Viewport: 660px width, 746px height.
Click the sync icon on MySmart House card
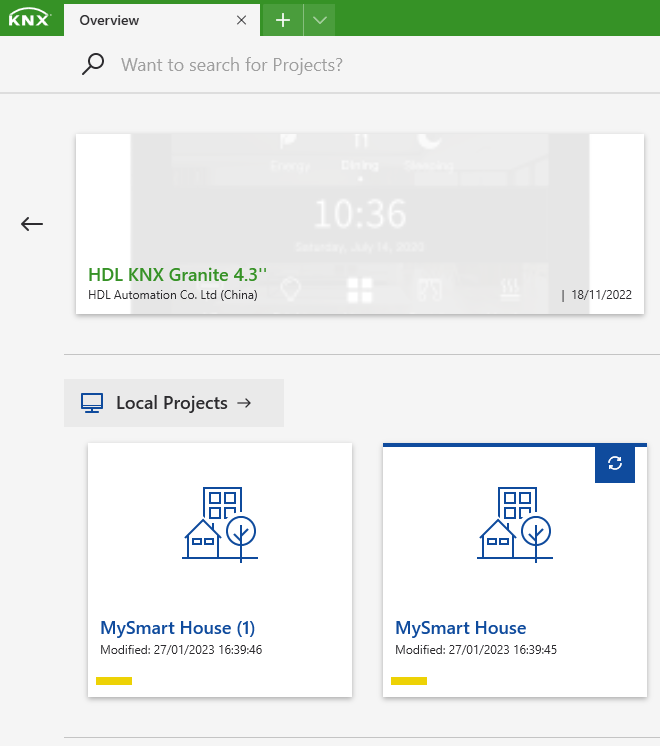tap(615, 463)
